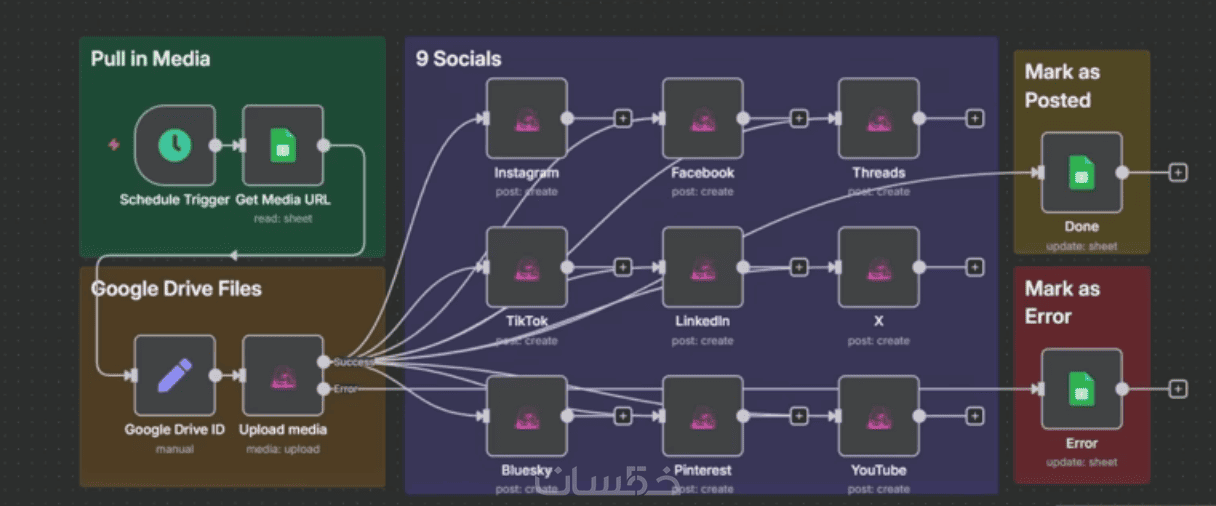Click the 'YouTube' node label text

[879, 470]
